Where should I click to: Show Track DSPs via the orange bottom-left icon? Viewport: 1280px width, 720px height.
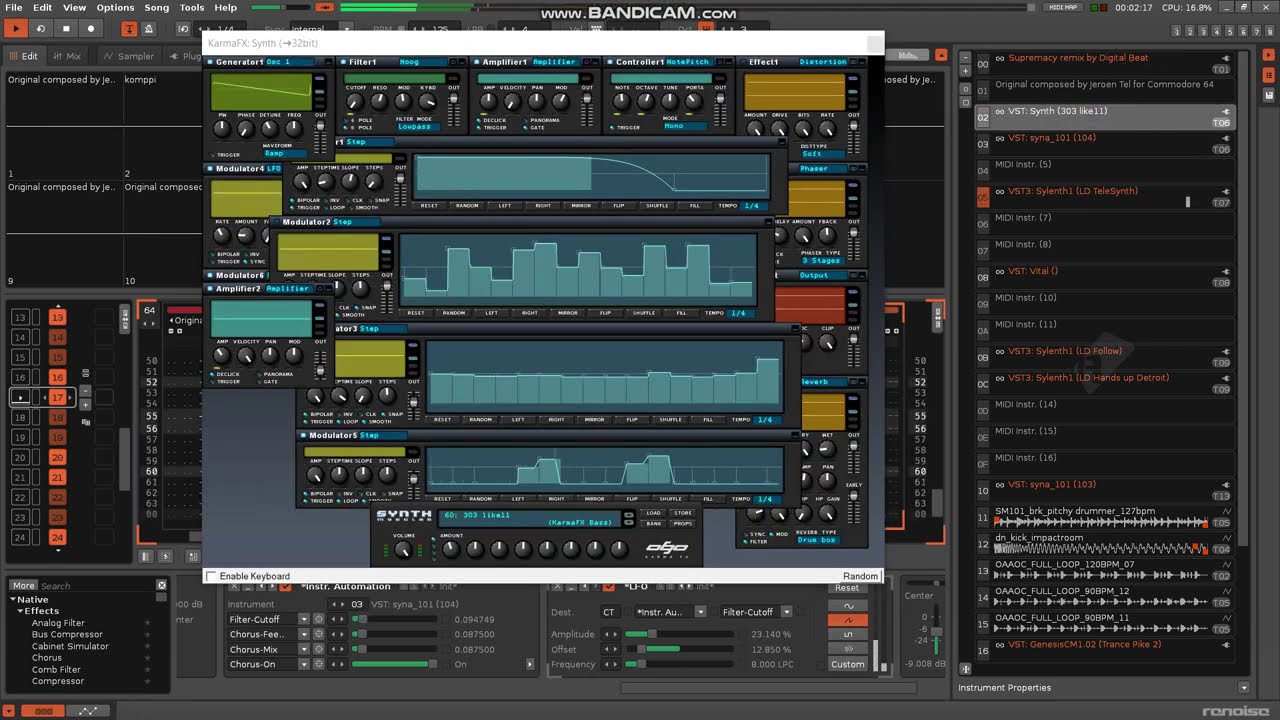42,711
